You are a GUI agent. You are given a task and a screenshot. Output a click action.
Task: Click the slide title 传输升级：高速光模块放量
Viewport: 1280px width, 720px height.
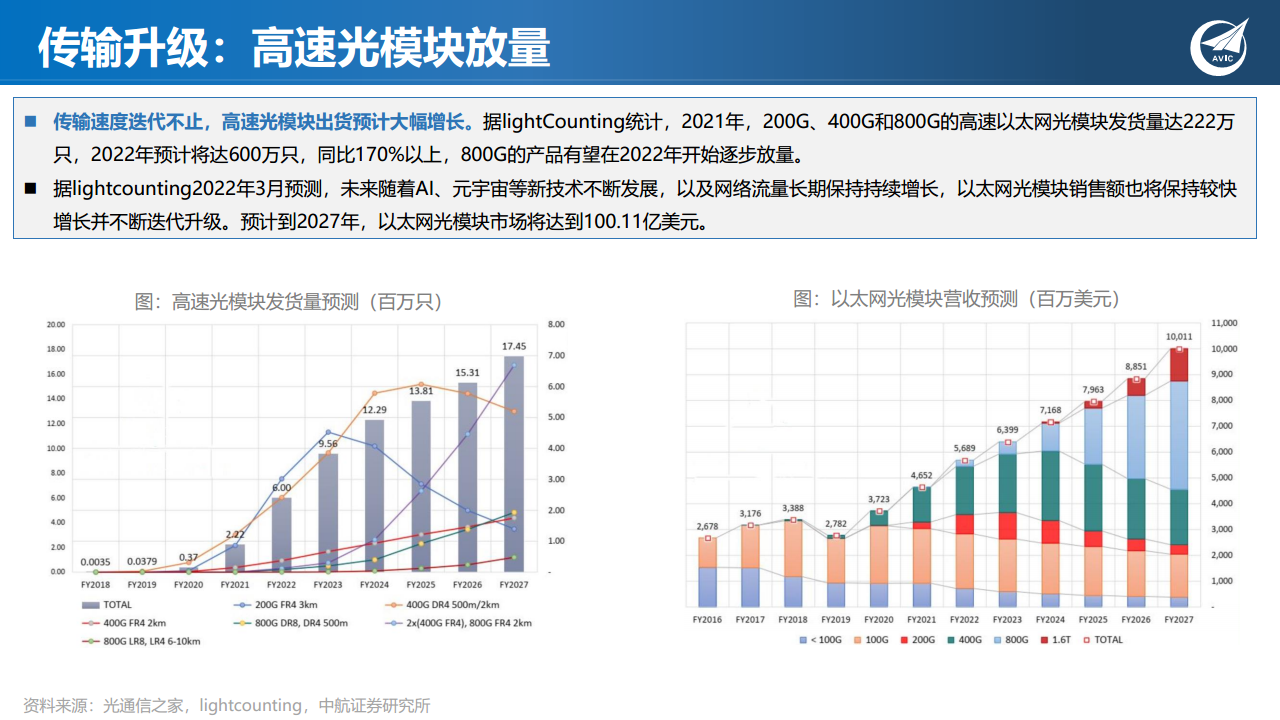(x=294, y=47)
